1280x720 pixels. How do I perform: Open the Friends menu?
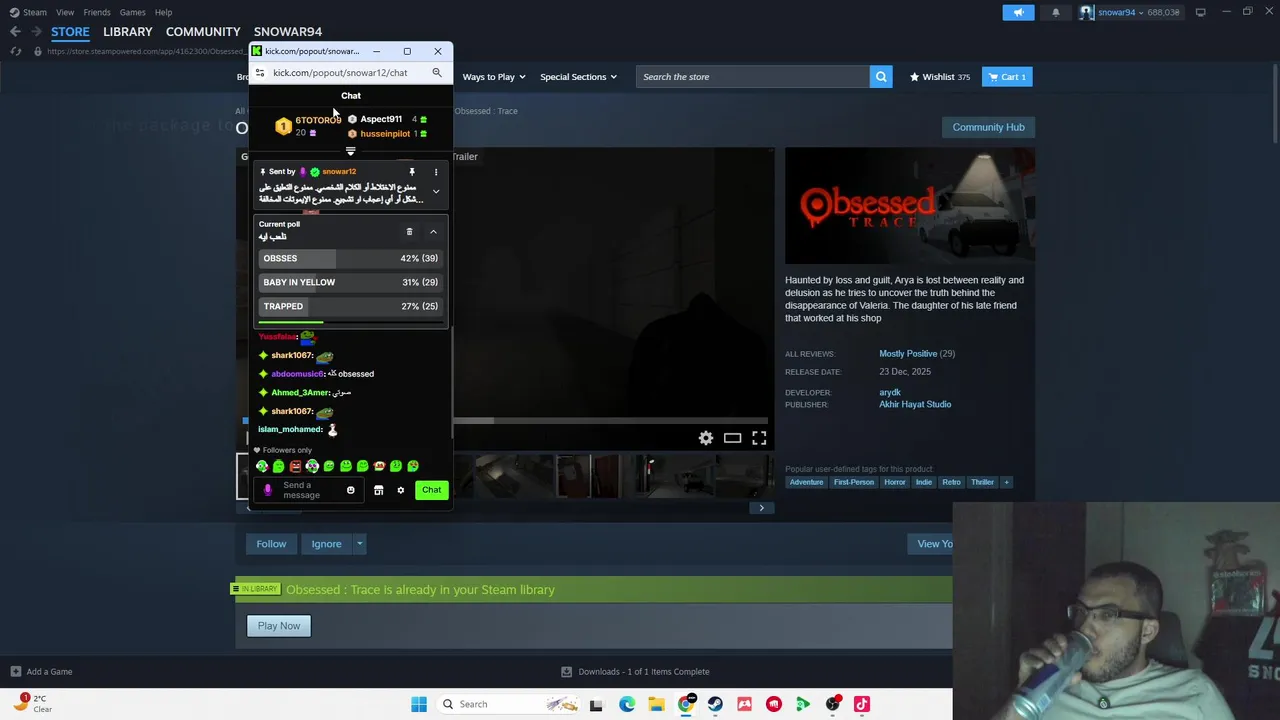point(97,12)
